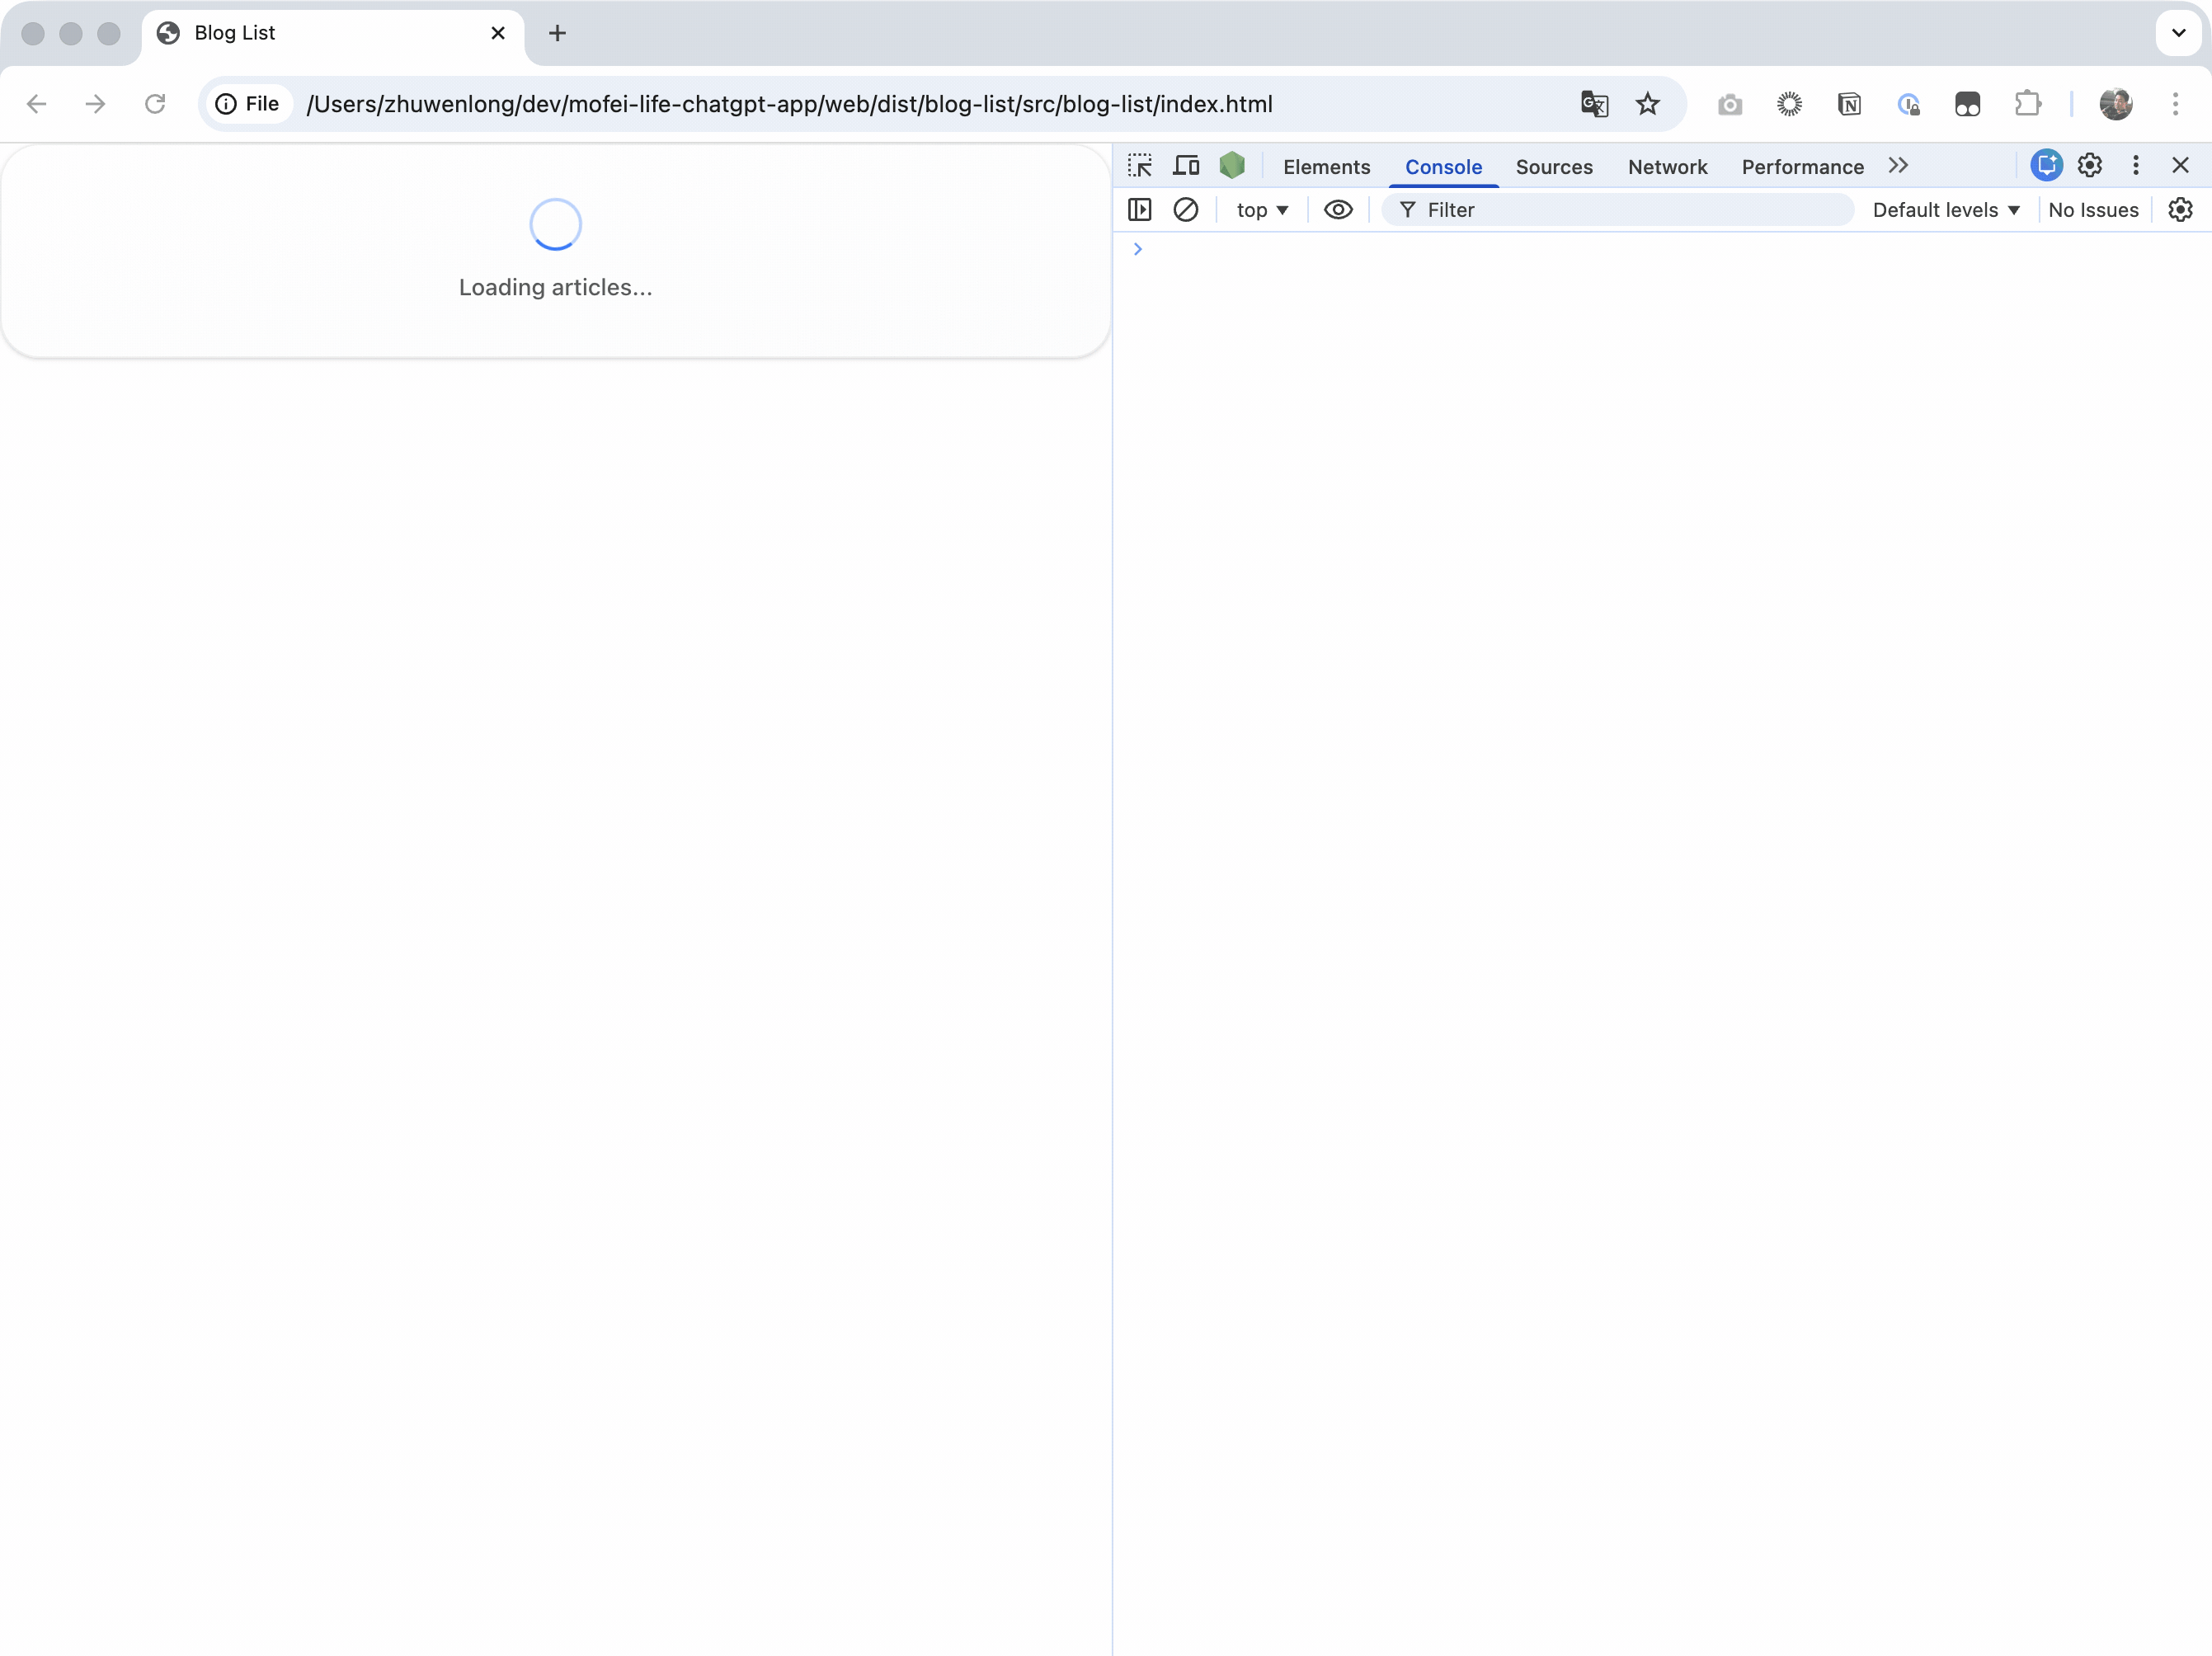Switch to the Network tab
This screenshot has width=2212, height=1656.
point(1667,167)
